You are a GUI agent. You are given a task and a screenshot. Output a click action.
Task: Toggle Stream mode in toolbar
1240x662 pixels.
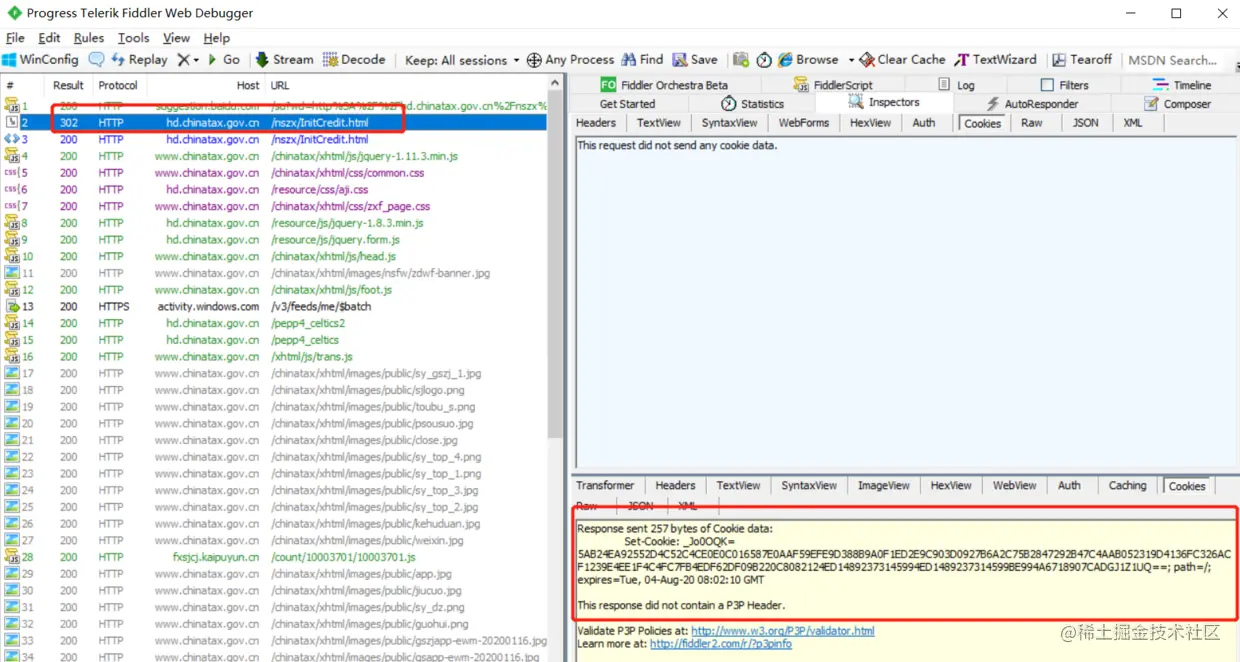[284, 60]
